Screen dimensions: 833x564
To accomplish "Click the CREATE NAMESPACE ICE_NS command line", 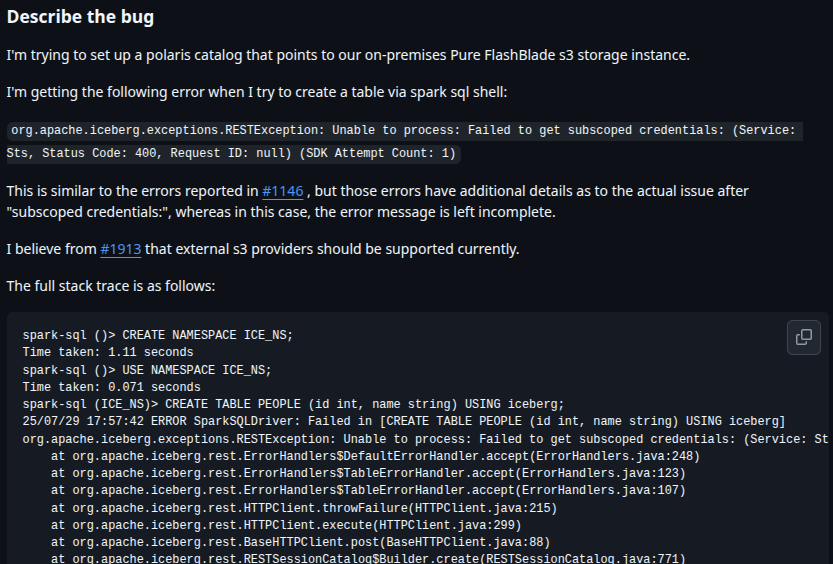I will [x=158, y=335].
